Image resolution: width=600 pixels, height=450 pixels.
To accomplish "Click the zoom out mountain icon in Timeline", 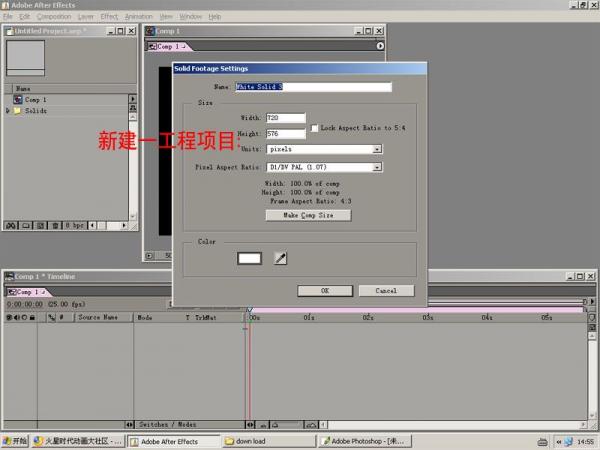I will tap(263, 425).
